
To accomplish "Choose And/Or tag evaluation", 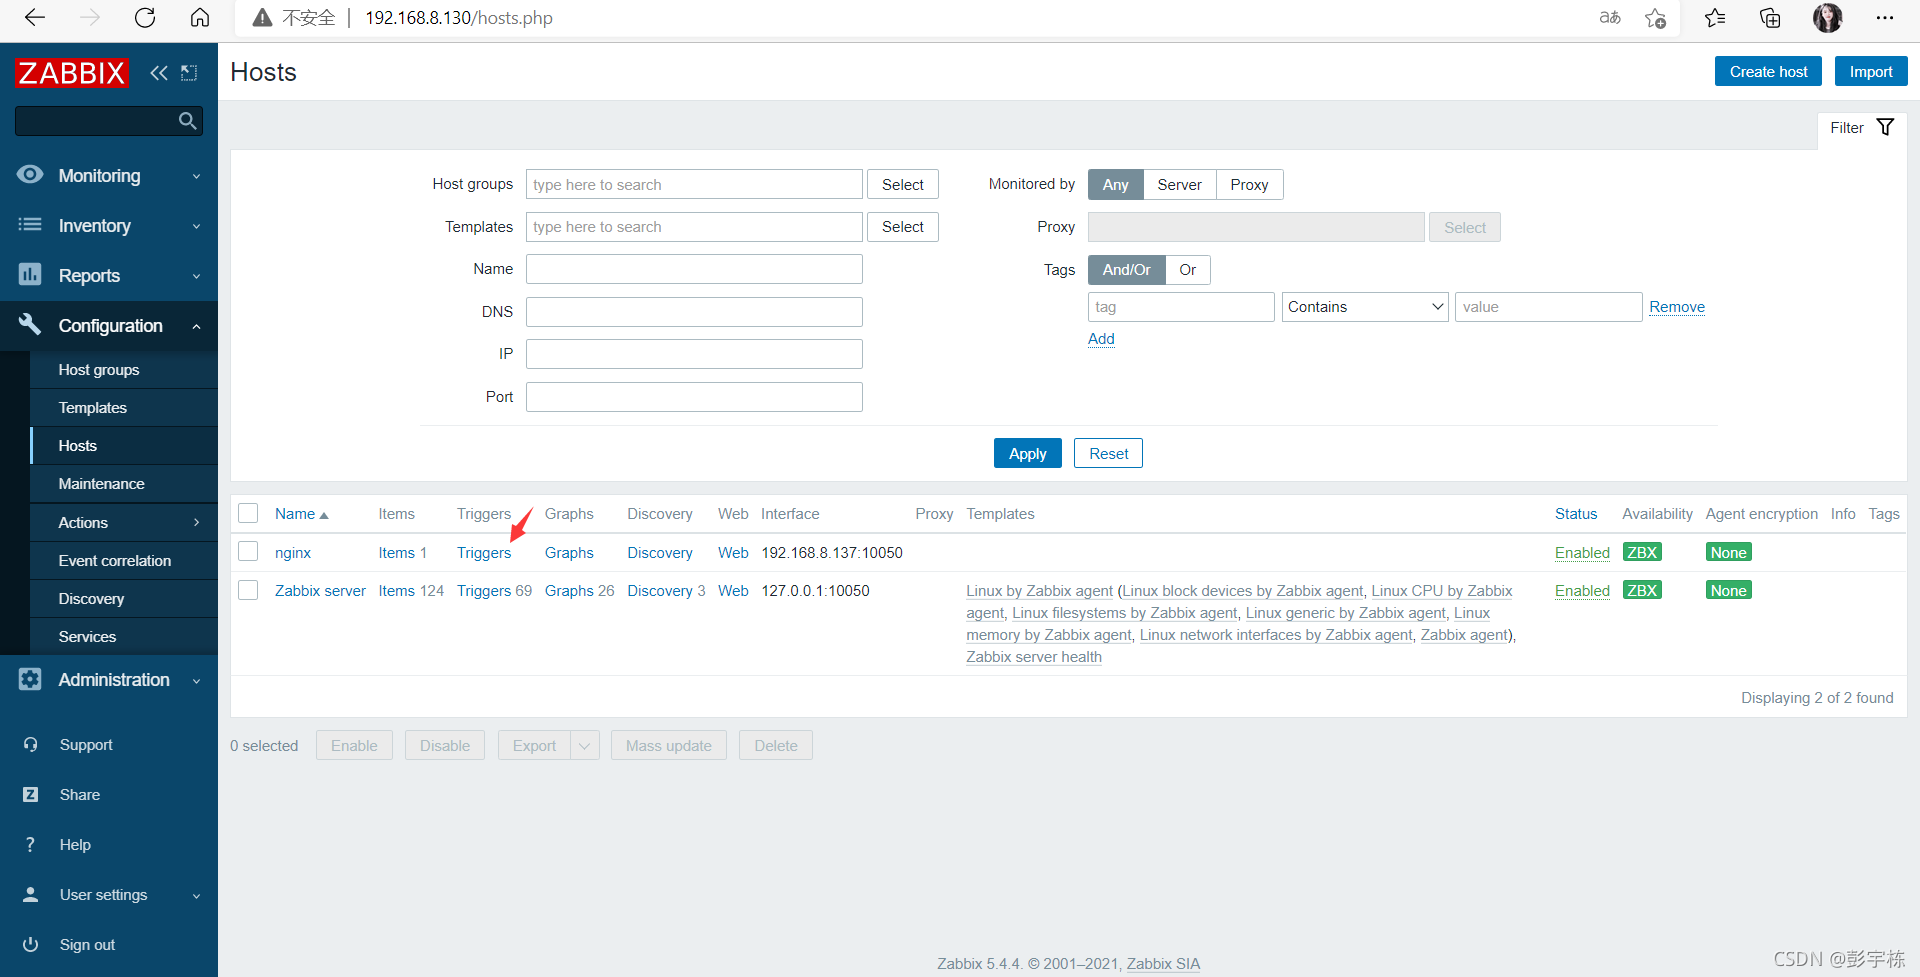I will tap(1126, 270).
